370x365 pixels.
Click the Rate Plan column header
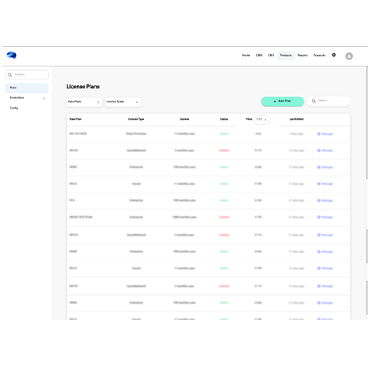click(76, 119)
